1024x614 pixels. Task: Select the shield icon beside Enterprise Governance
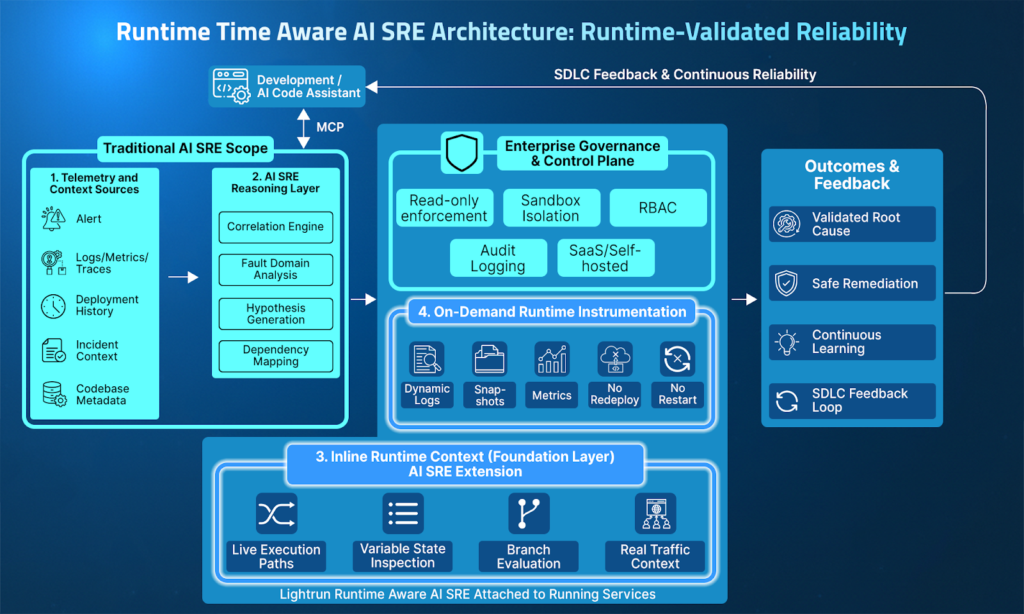point(460,151)
